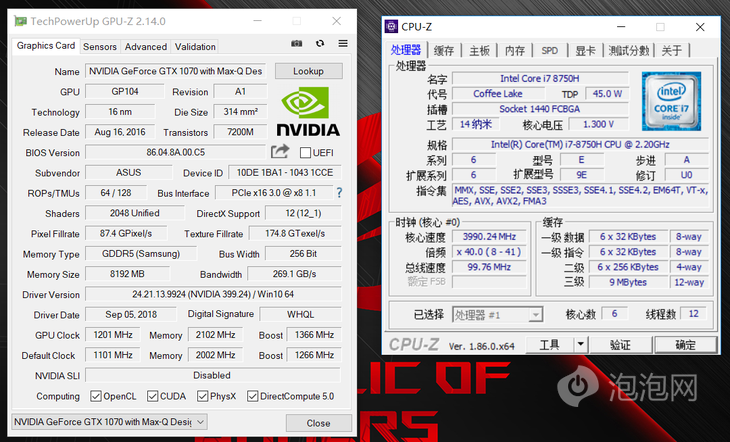
Task: Click the GPU-Z screenshot camera icon
Action: pyautogui.click(x=297, y=43)
